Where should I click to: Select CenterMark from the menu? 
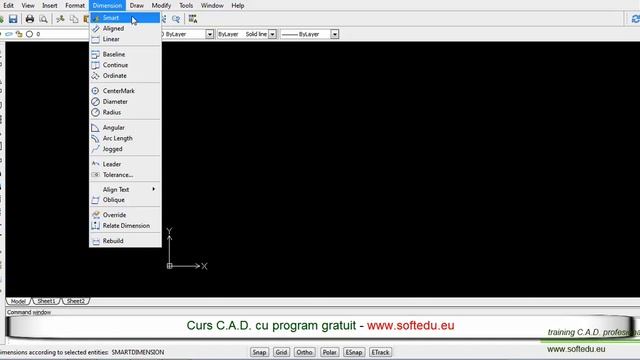125,91
